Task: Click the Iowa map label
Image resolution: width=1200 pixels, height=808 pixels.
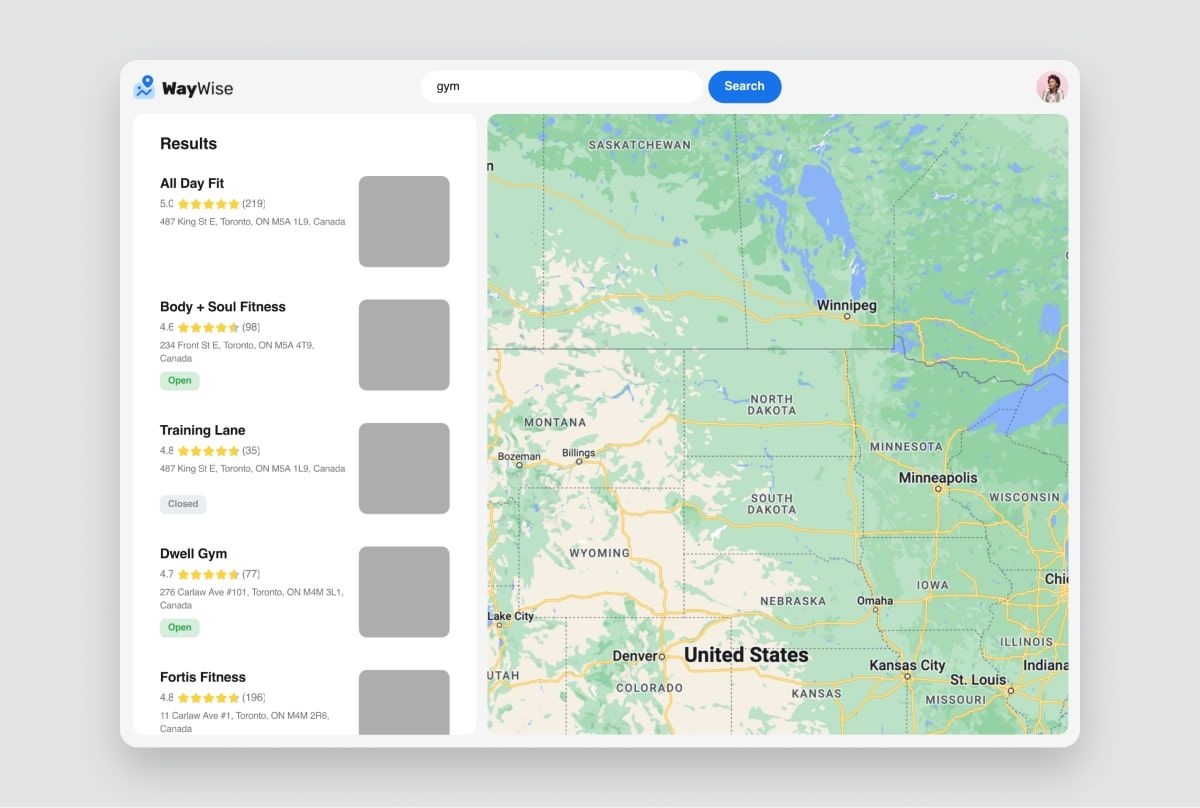Action: 933,585
